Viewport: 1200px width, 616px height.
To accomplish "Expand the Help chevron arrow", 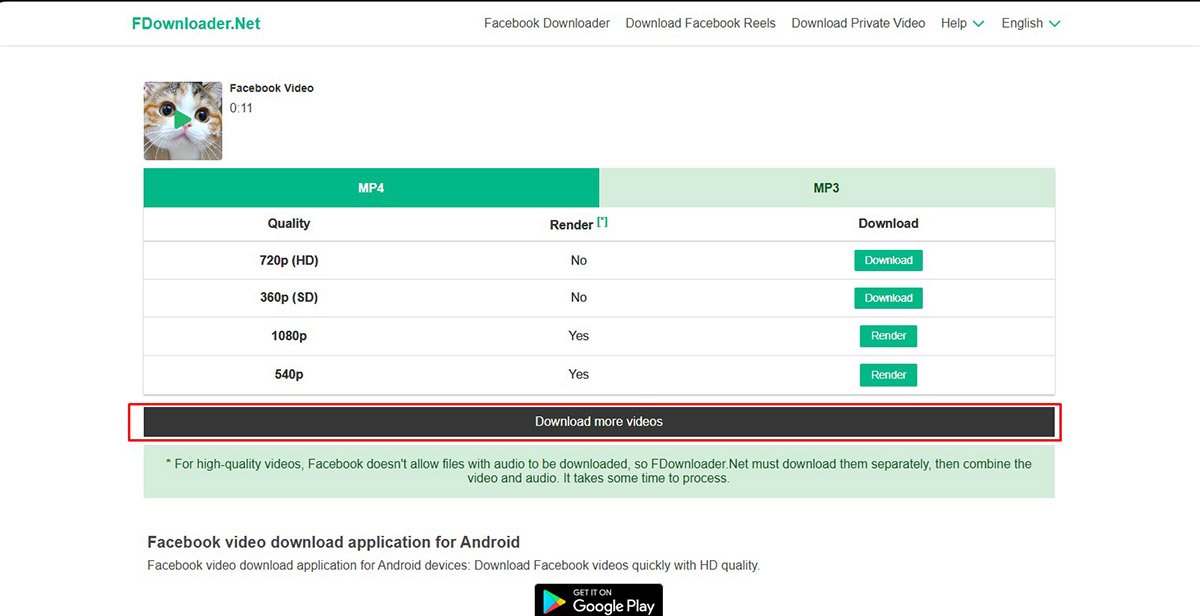I will point(978,23).
